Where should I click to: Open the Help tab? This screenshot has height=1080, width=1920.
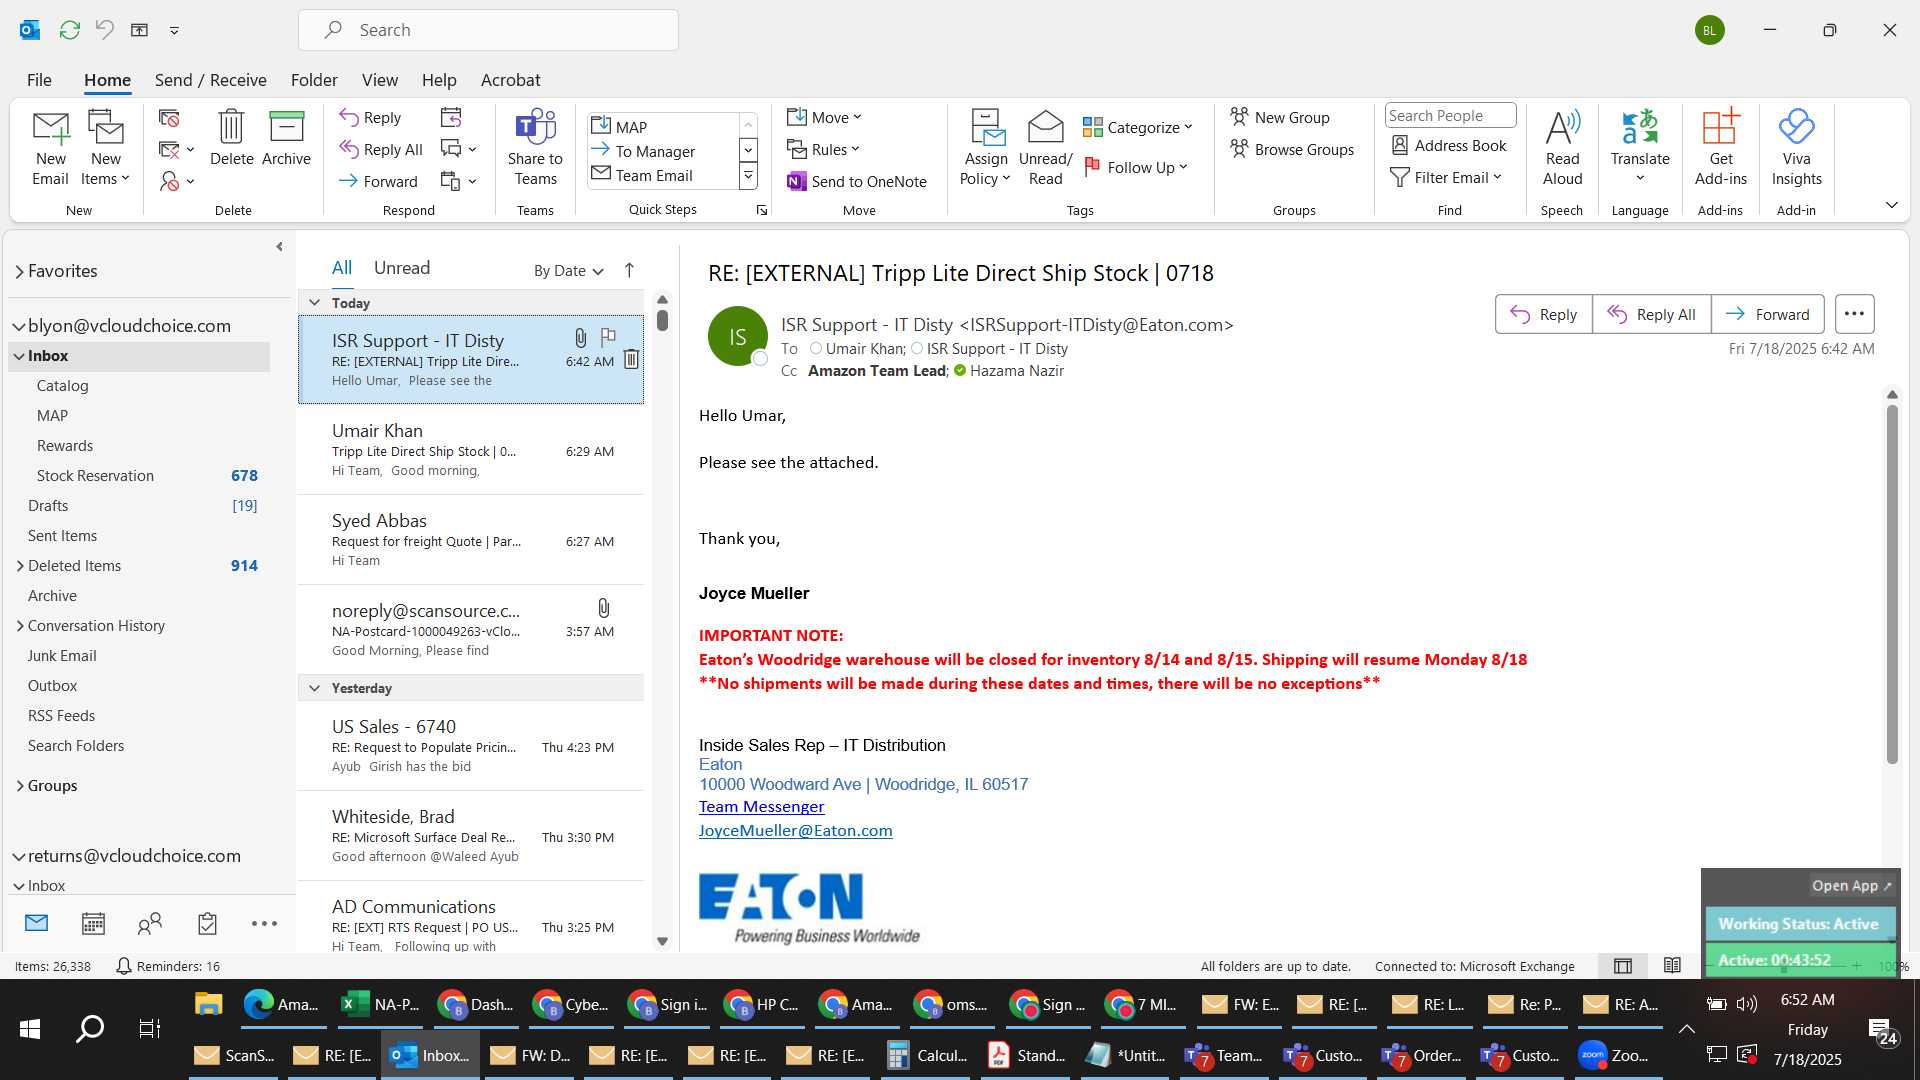439,80
